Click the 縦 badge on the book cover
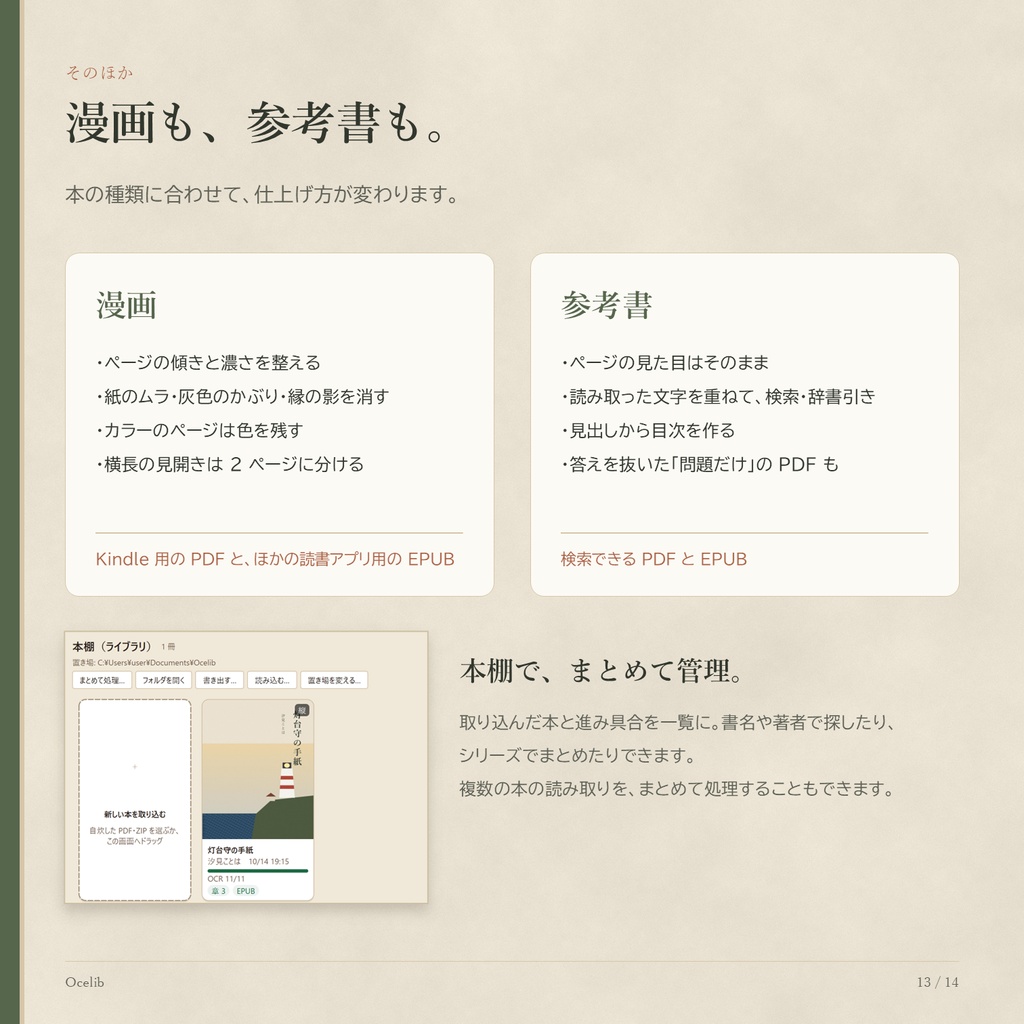1024x1024 pixels. point(302,710)
